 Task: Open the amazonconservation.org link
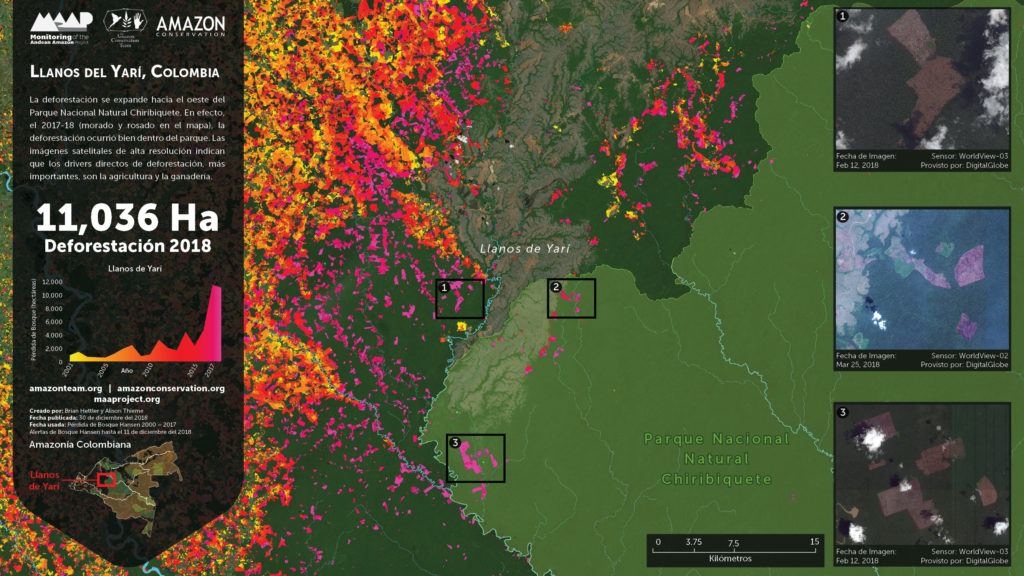click(x=170, y=388)
